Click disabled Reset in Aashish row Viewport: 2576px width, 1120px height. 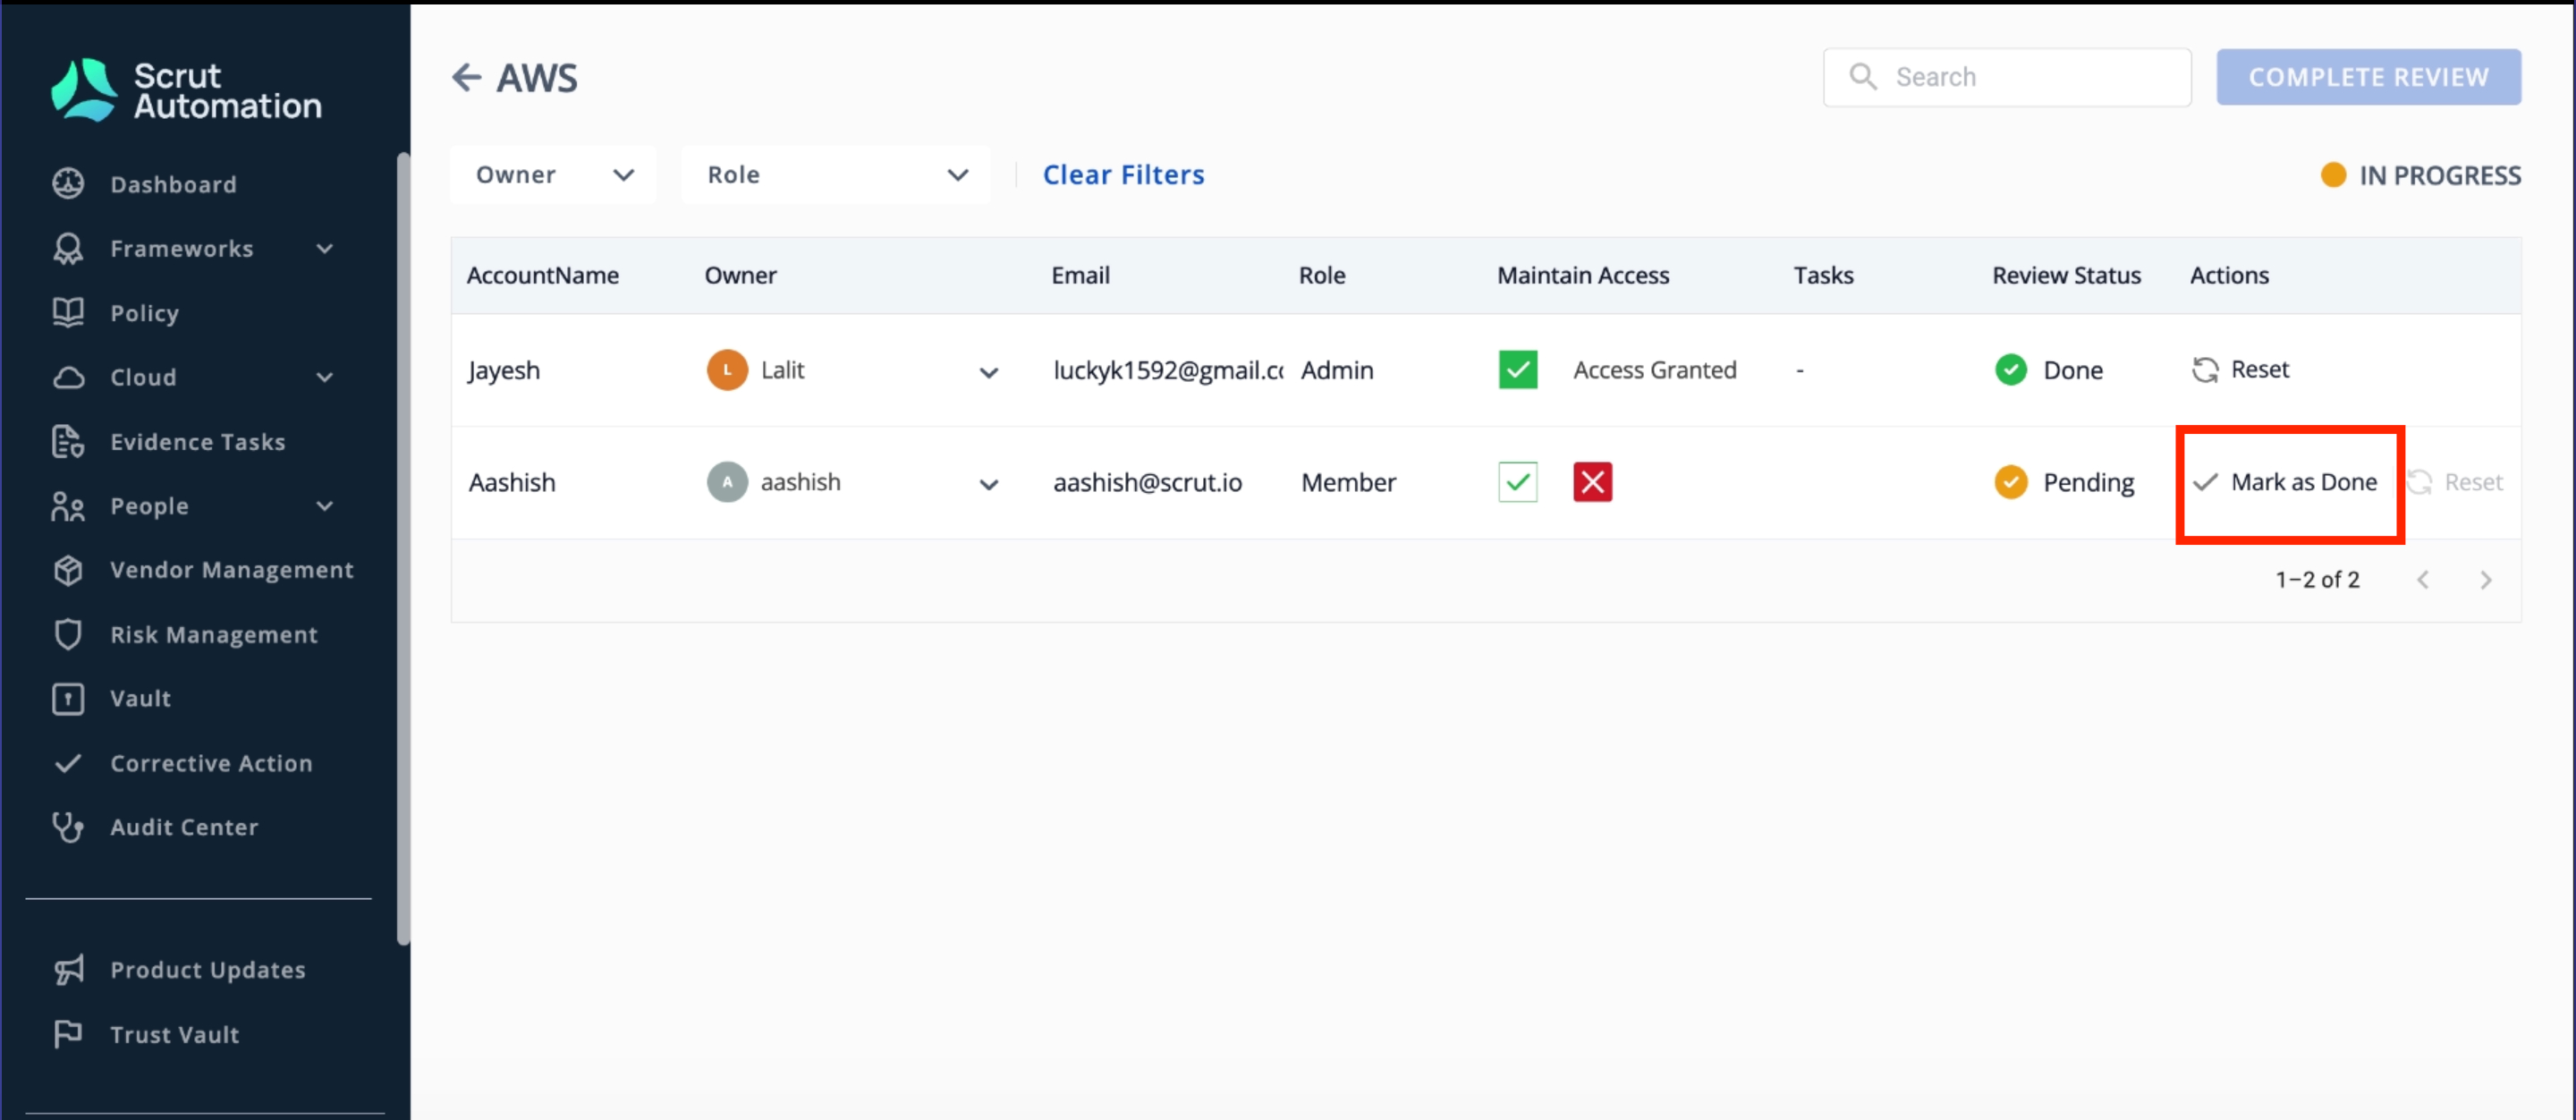pos(2455,482)
